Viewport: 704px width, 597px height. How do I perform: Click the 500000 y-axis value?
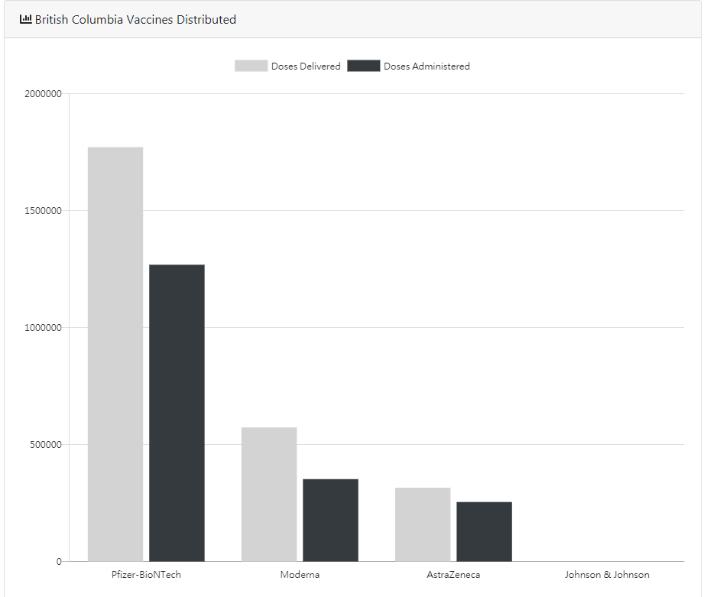(46, 445)
